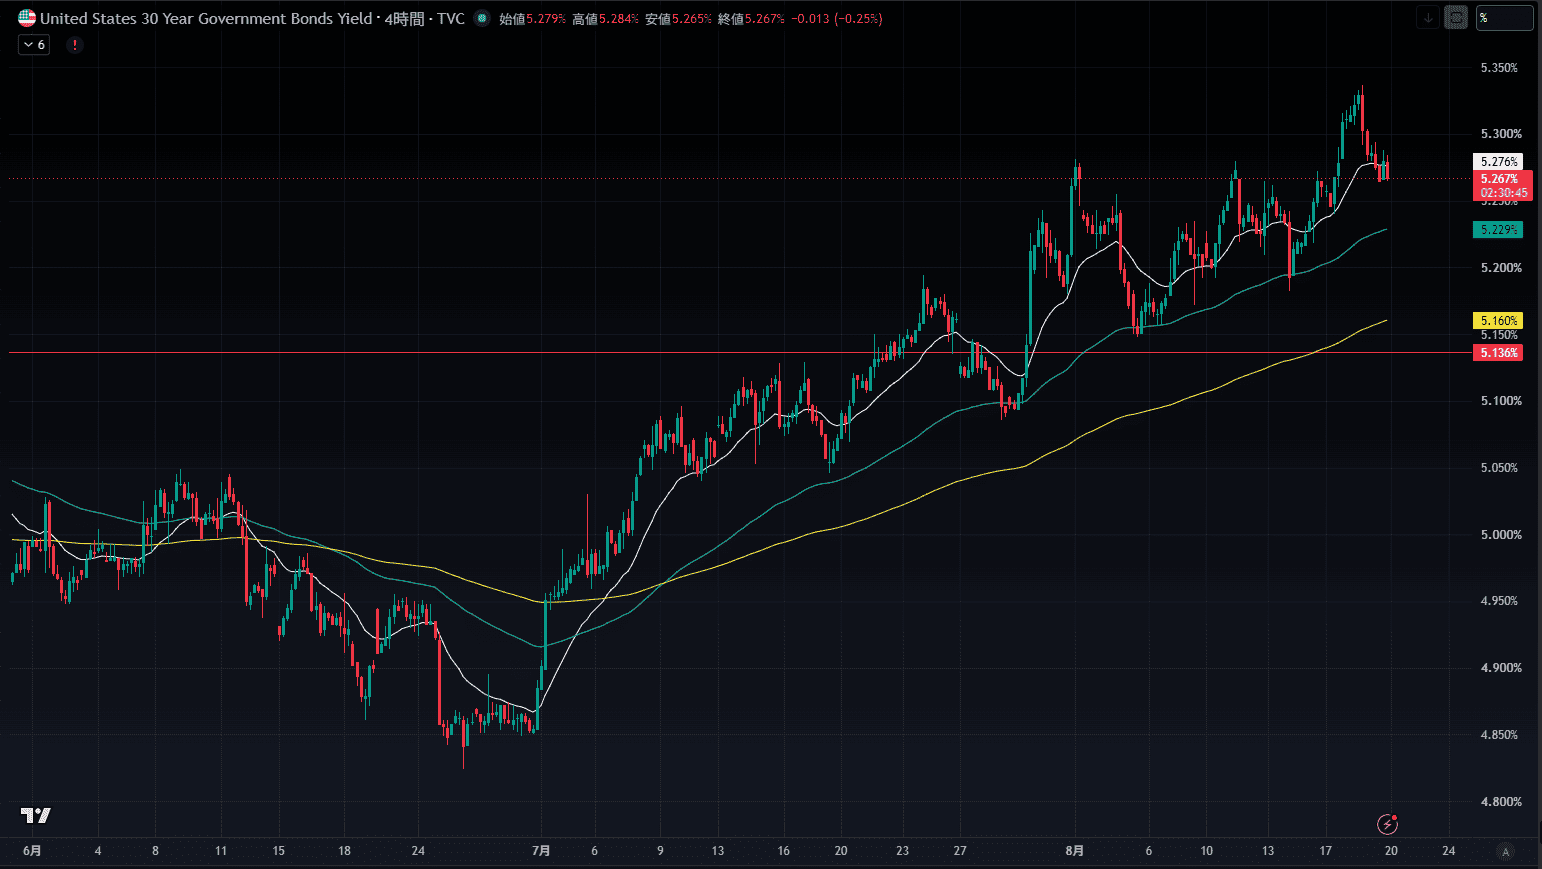Screen dimensions: 1542x869
Task: Click the date label 27 on the time axis
Action: tap(960, 851)
